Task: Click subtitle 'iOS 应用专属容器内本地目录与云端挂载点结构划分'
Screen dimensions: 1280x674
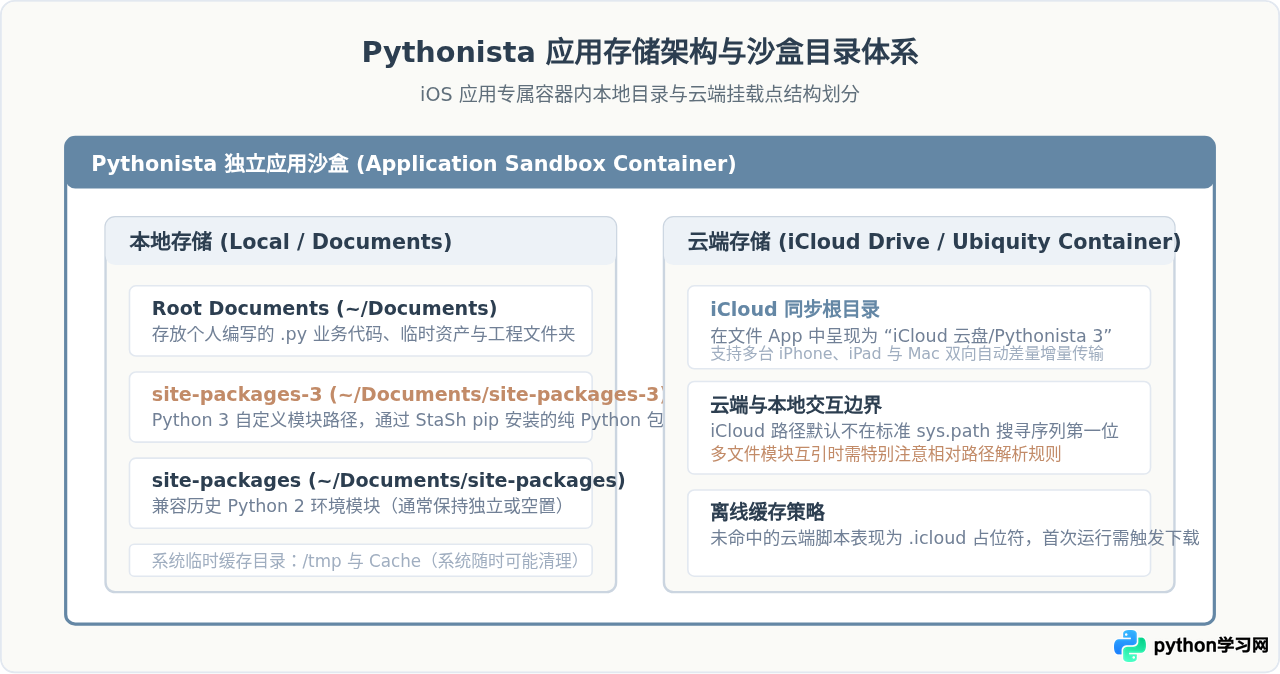Action: pos(640,95)
